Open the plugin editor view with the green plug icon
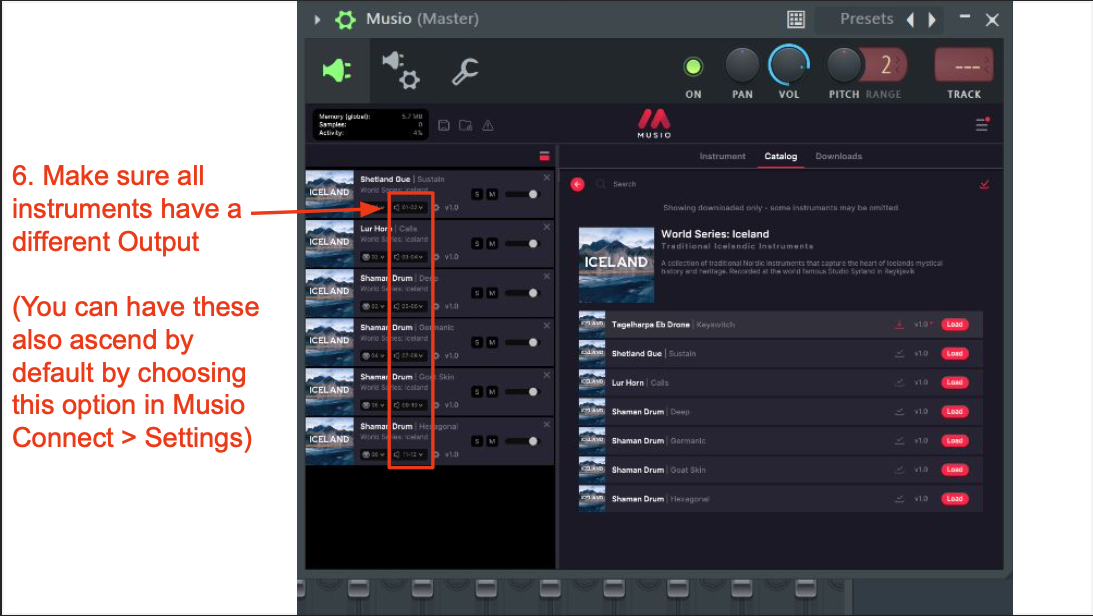Screen dimensions: 1093x616 click(337, 70)
